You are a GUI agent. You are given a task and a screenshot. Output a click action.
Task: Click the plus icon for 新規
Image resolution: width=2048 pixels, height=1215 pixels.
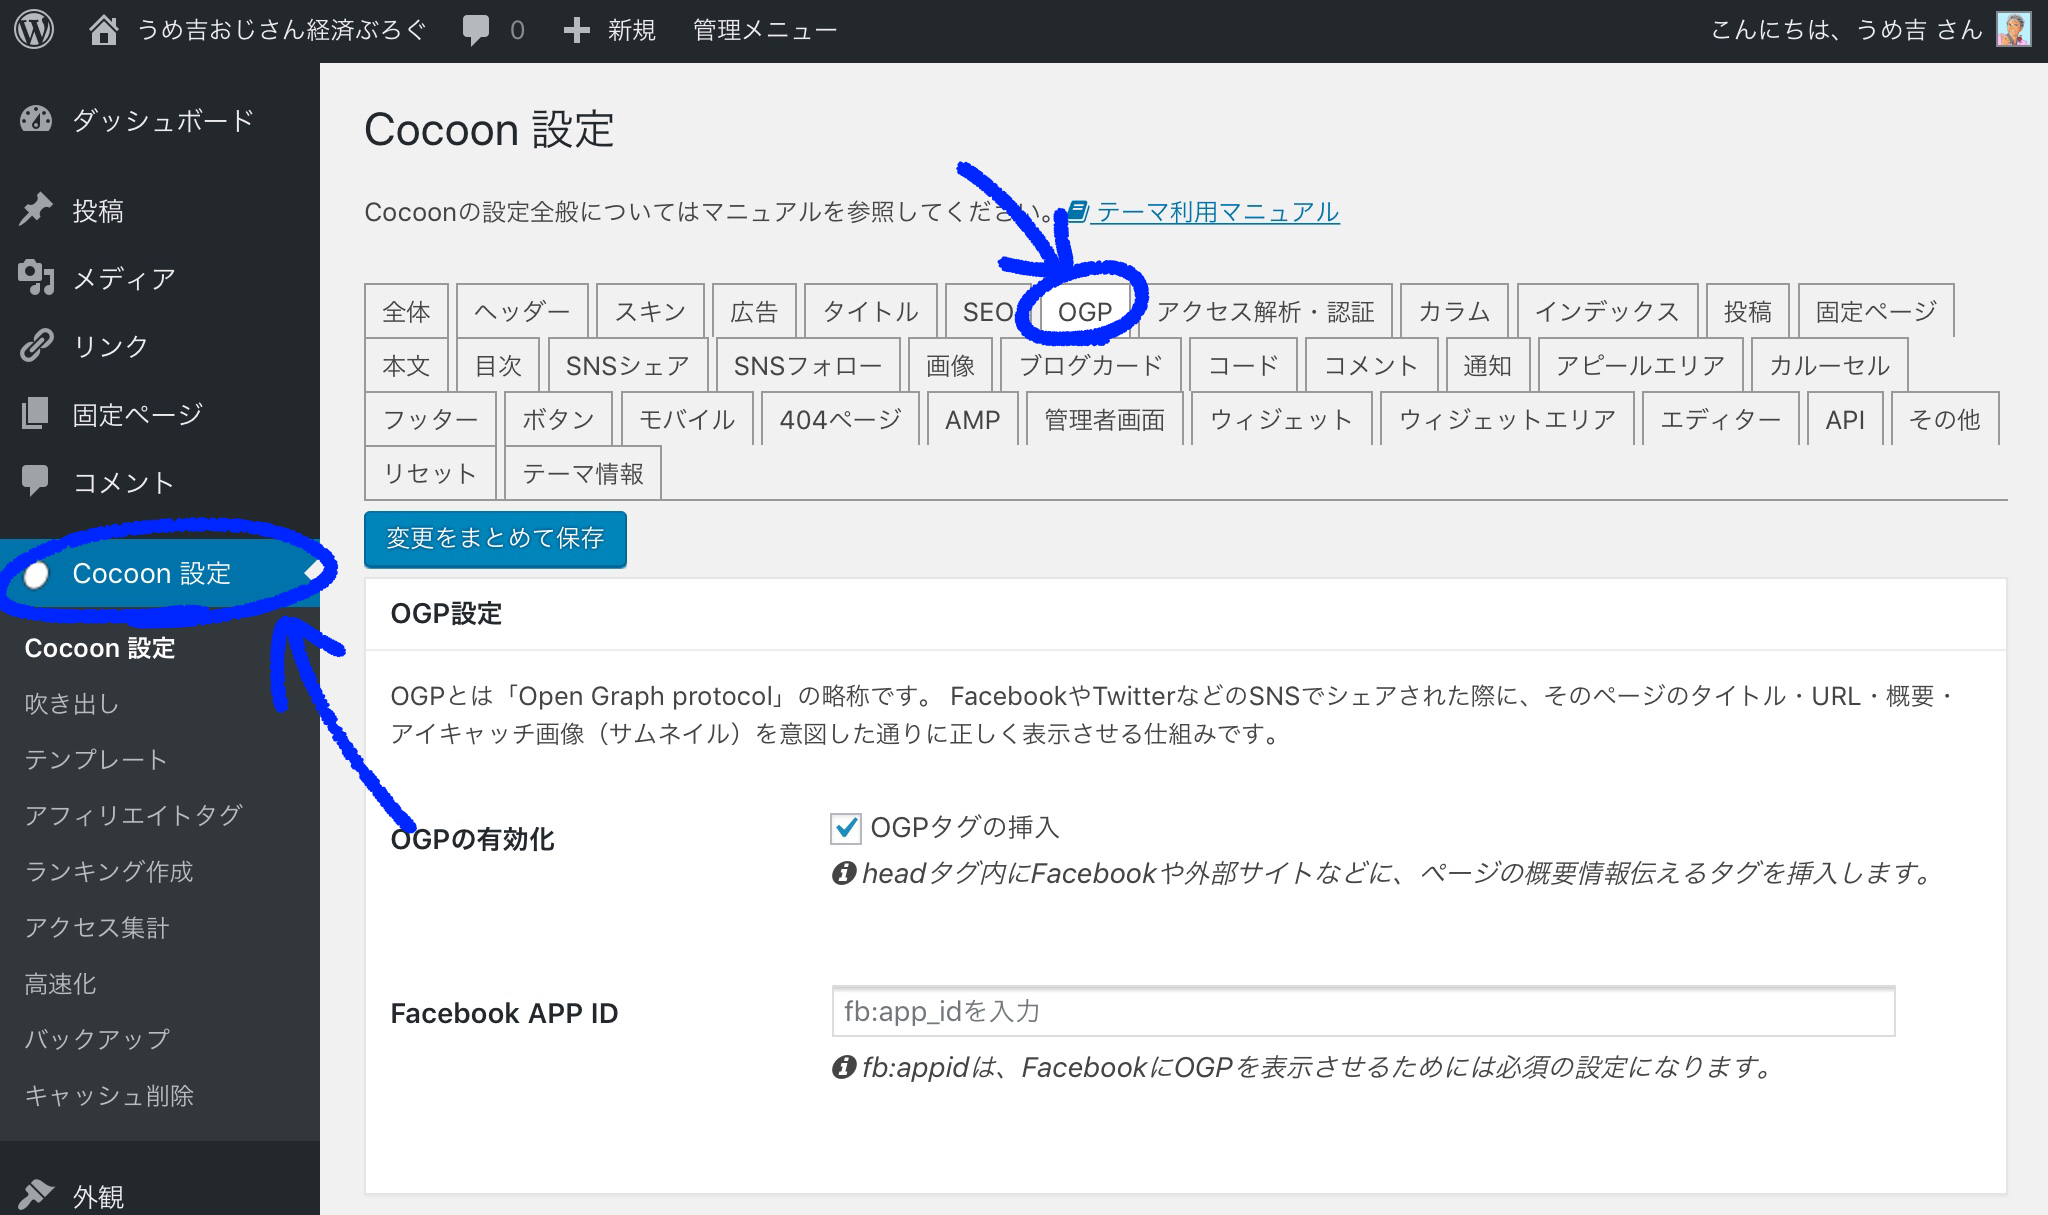click(x=576, y=30)
